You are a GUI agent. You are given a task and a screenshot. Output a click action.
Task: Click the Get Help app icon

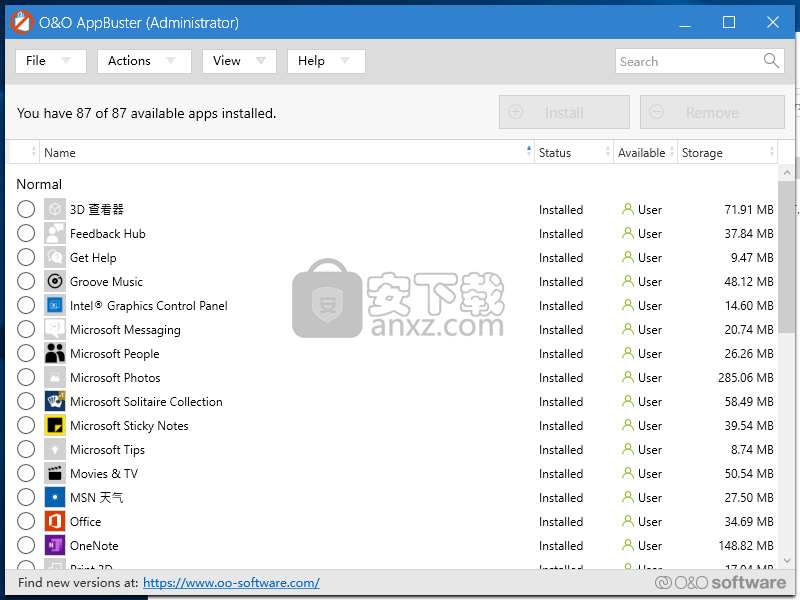[55, 257]
